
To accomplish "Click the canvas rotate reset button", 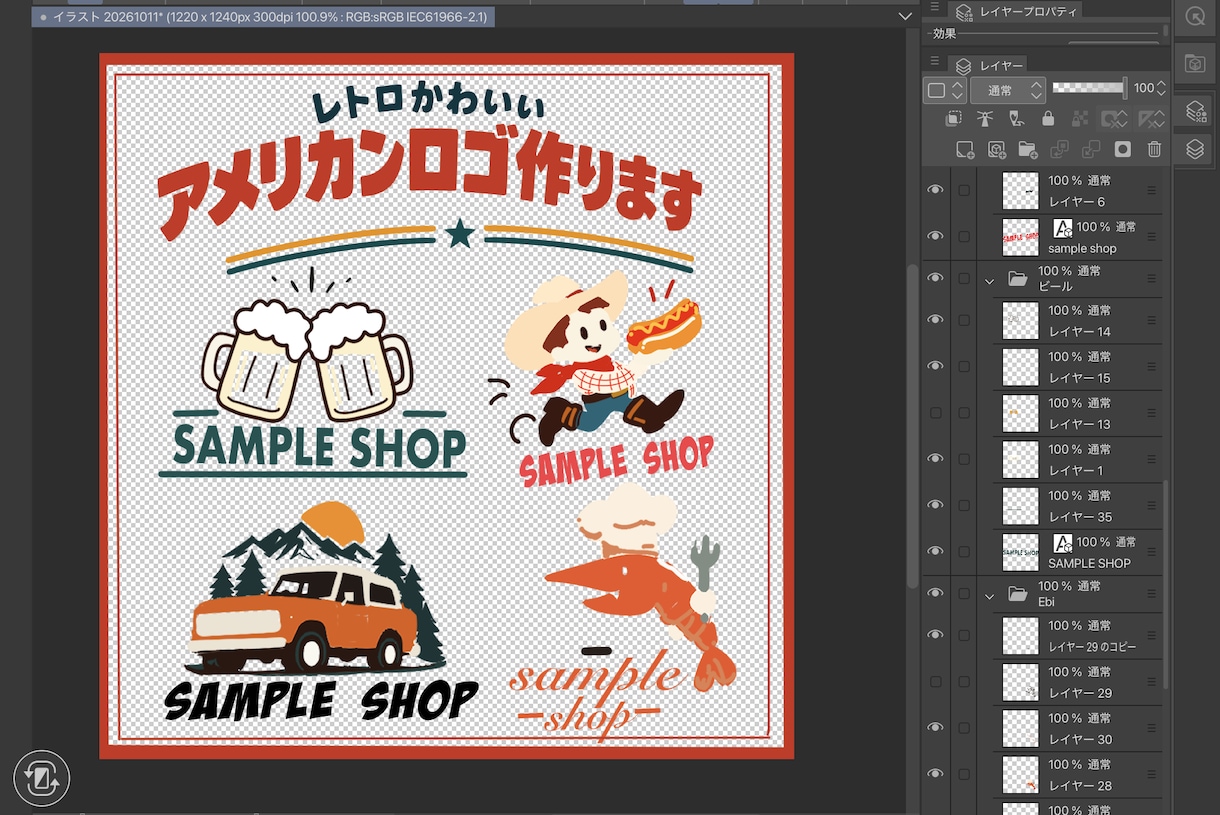I will (x=42, y=778).
